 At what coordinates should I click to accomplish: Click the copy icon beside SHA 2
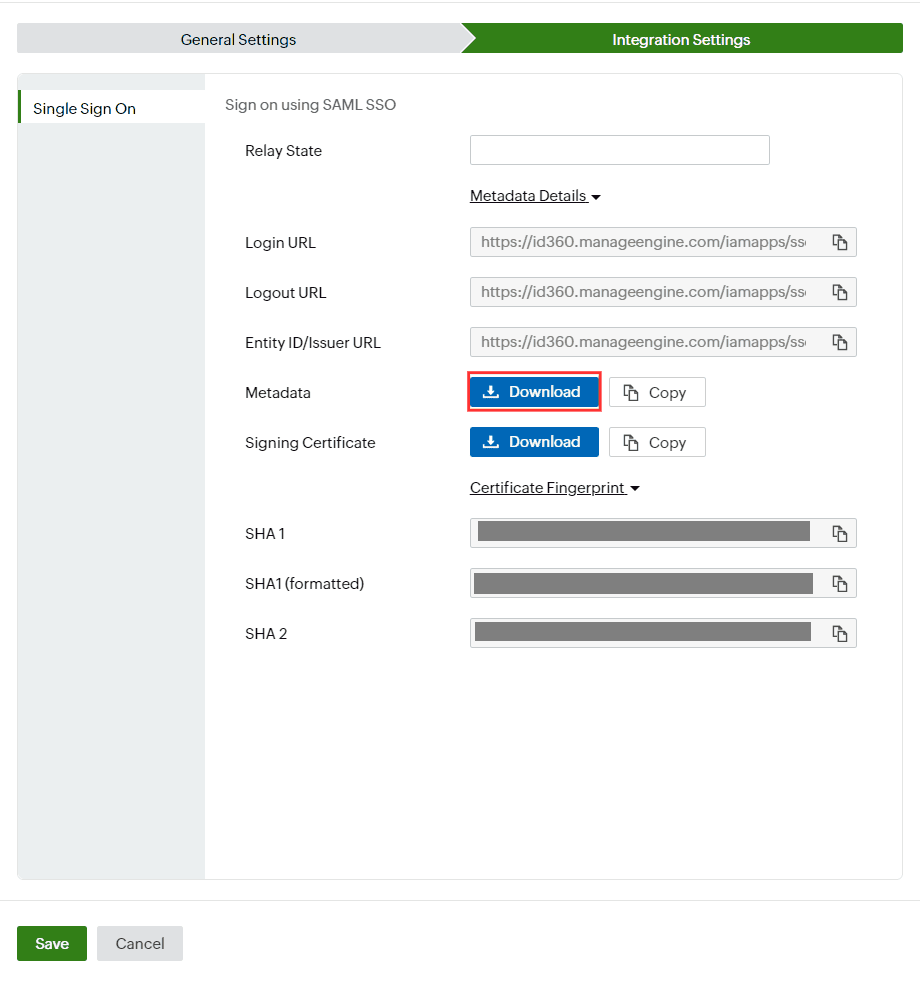[x=840, y=632]
